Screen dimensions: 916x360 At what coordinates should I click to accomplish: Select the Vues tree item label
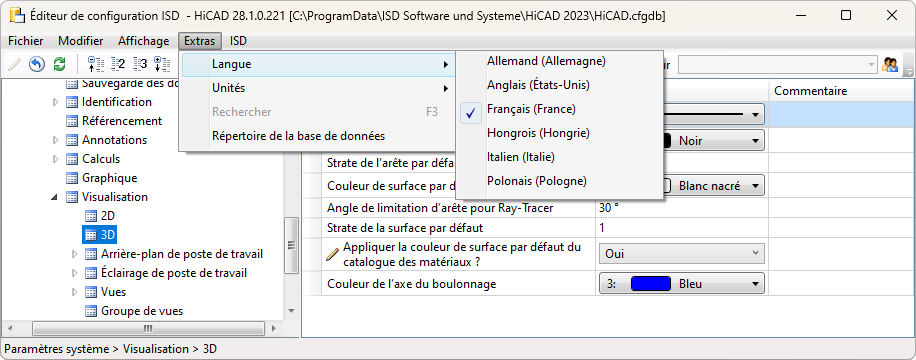[113, 292]
